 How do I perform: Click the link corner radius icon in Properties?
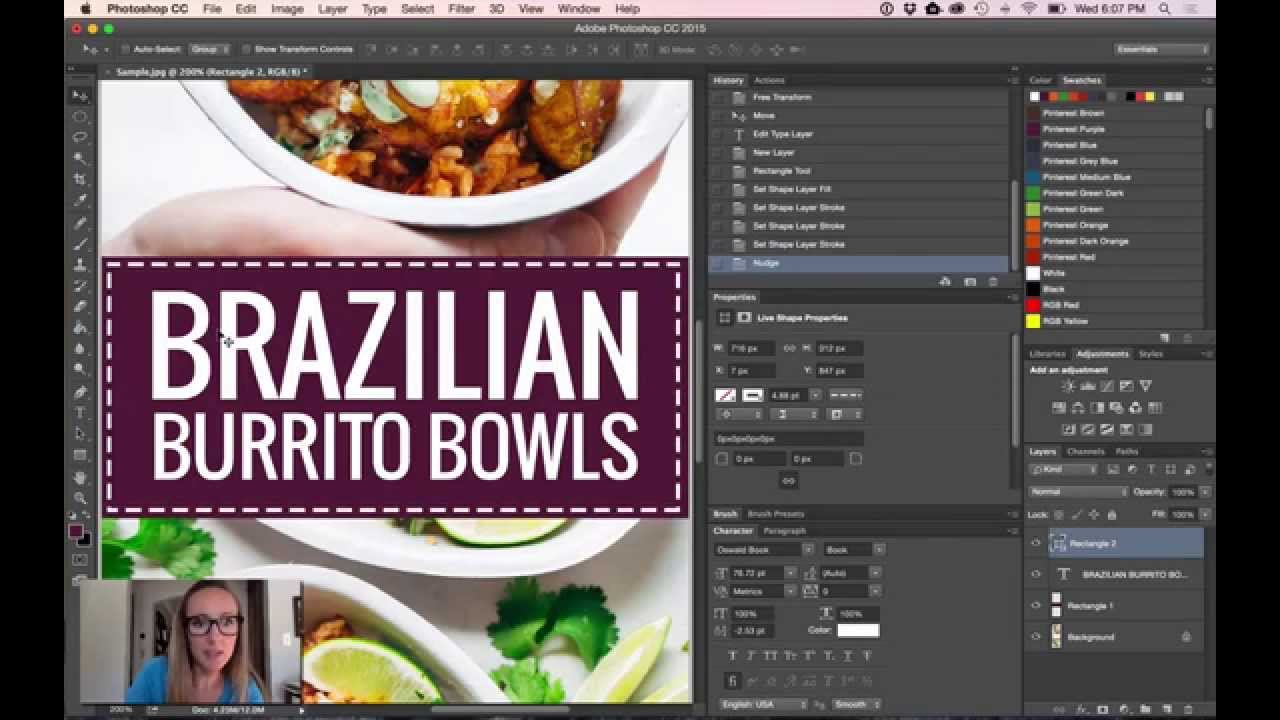click(788, 481)
